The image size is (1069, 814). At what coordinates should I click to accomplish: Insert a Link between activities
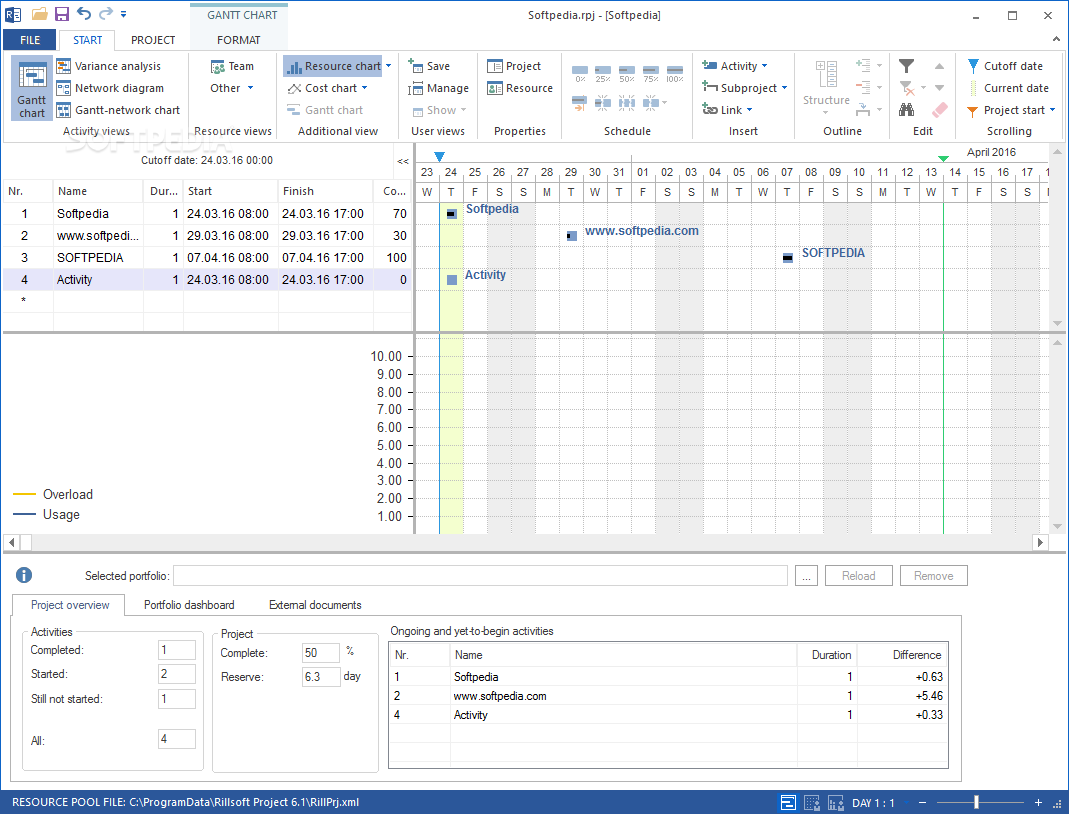pyautogui.click(x=722, y=110)
